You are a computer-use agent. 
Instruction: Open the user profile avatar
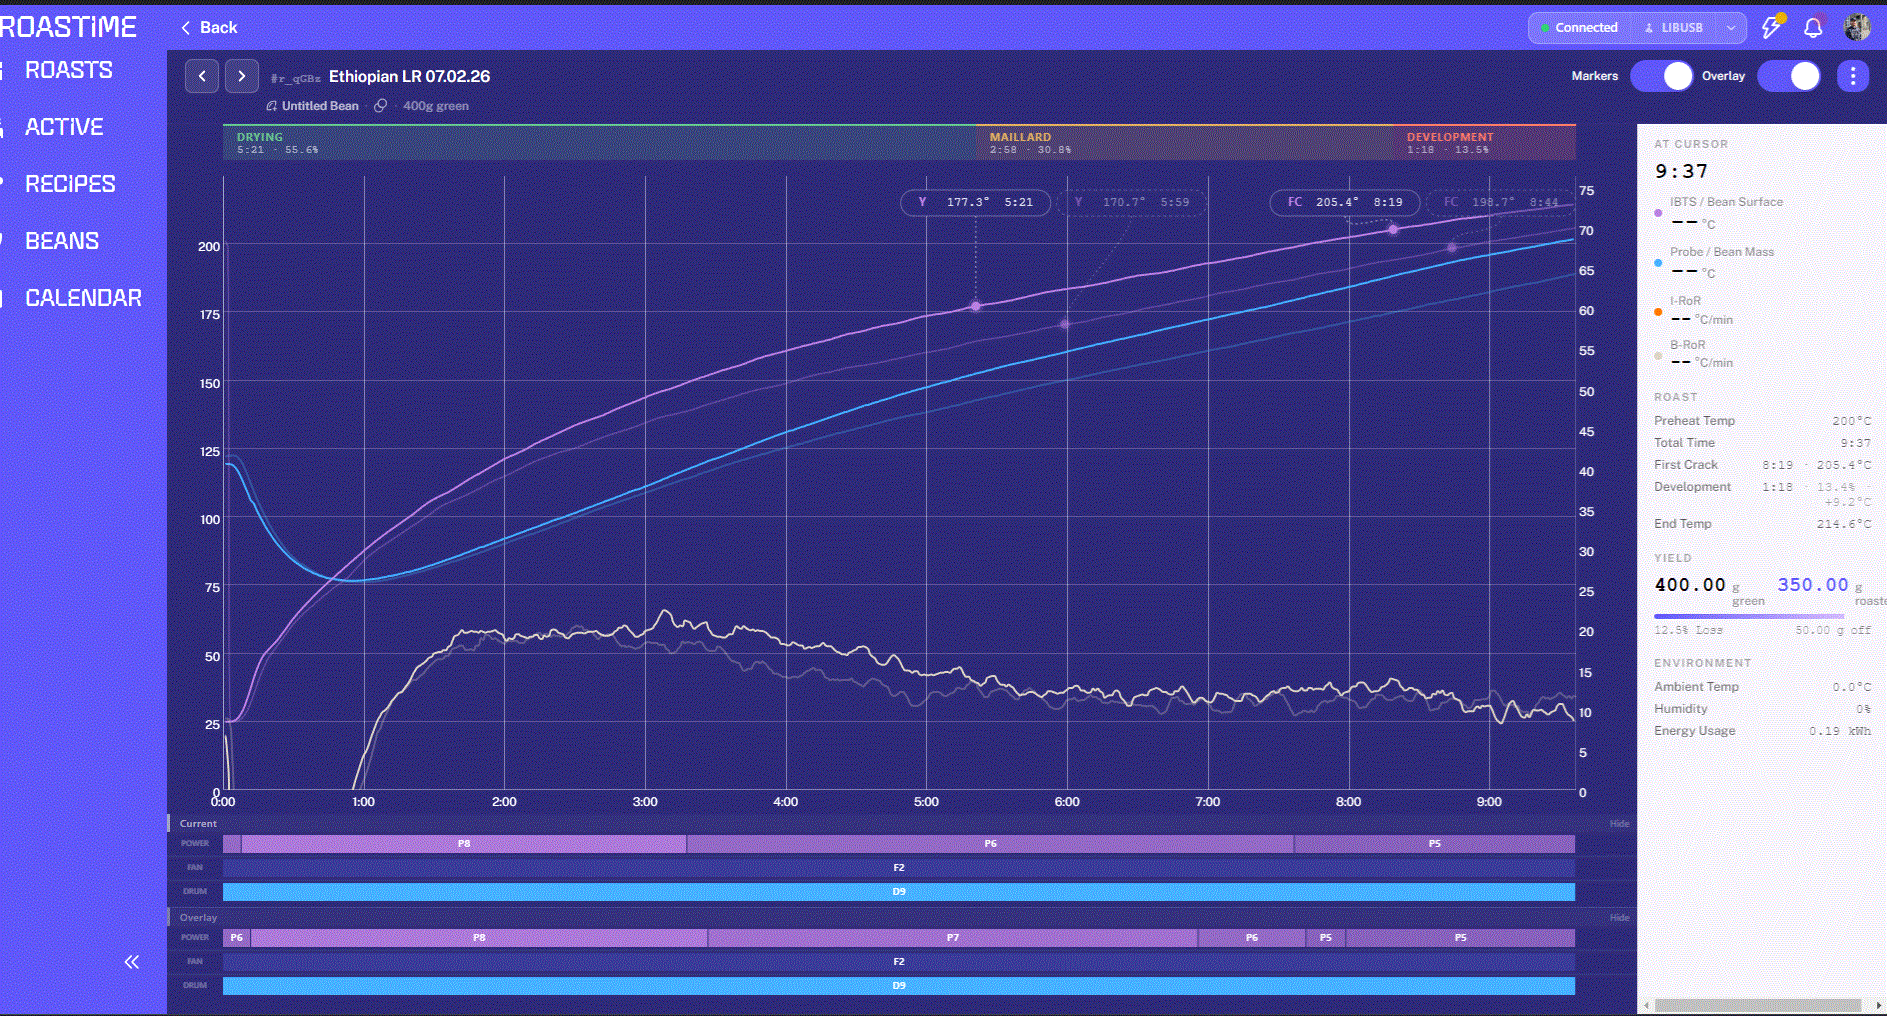(1858, 28)
